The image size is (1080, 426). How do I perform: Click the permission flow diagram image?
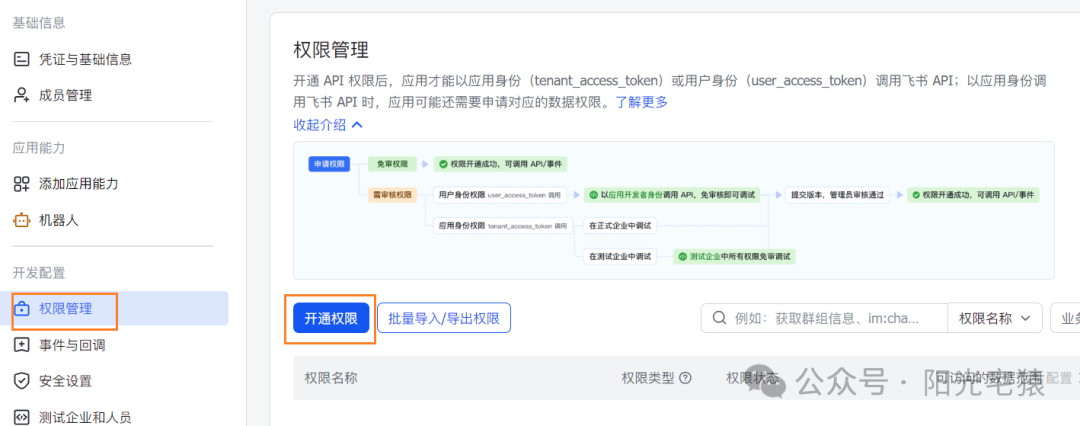pyautogui.click(x=674, y=210)
